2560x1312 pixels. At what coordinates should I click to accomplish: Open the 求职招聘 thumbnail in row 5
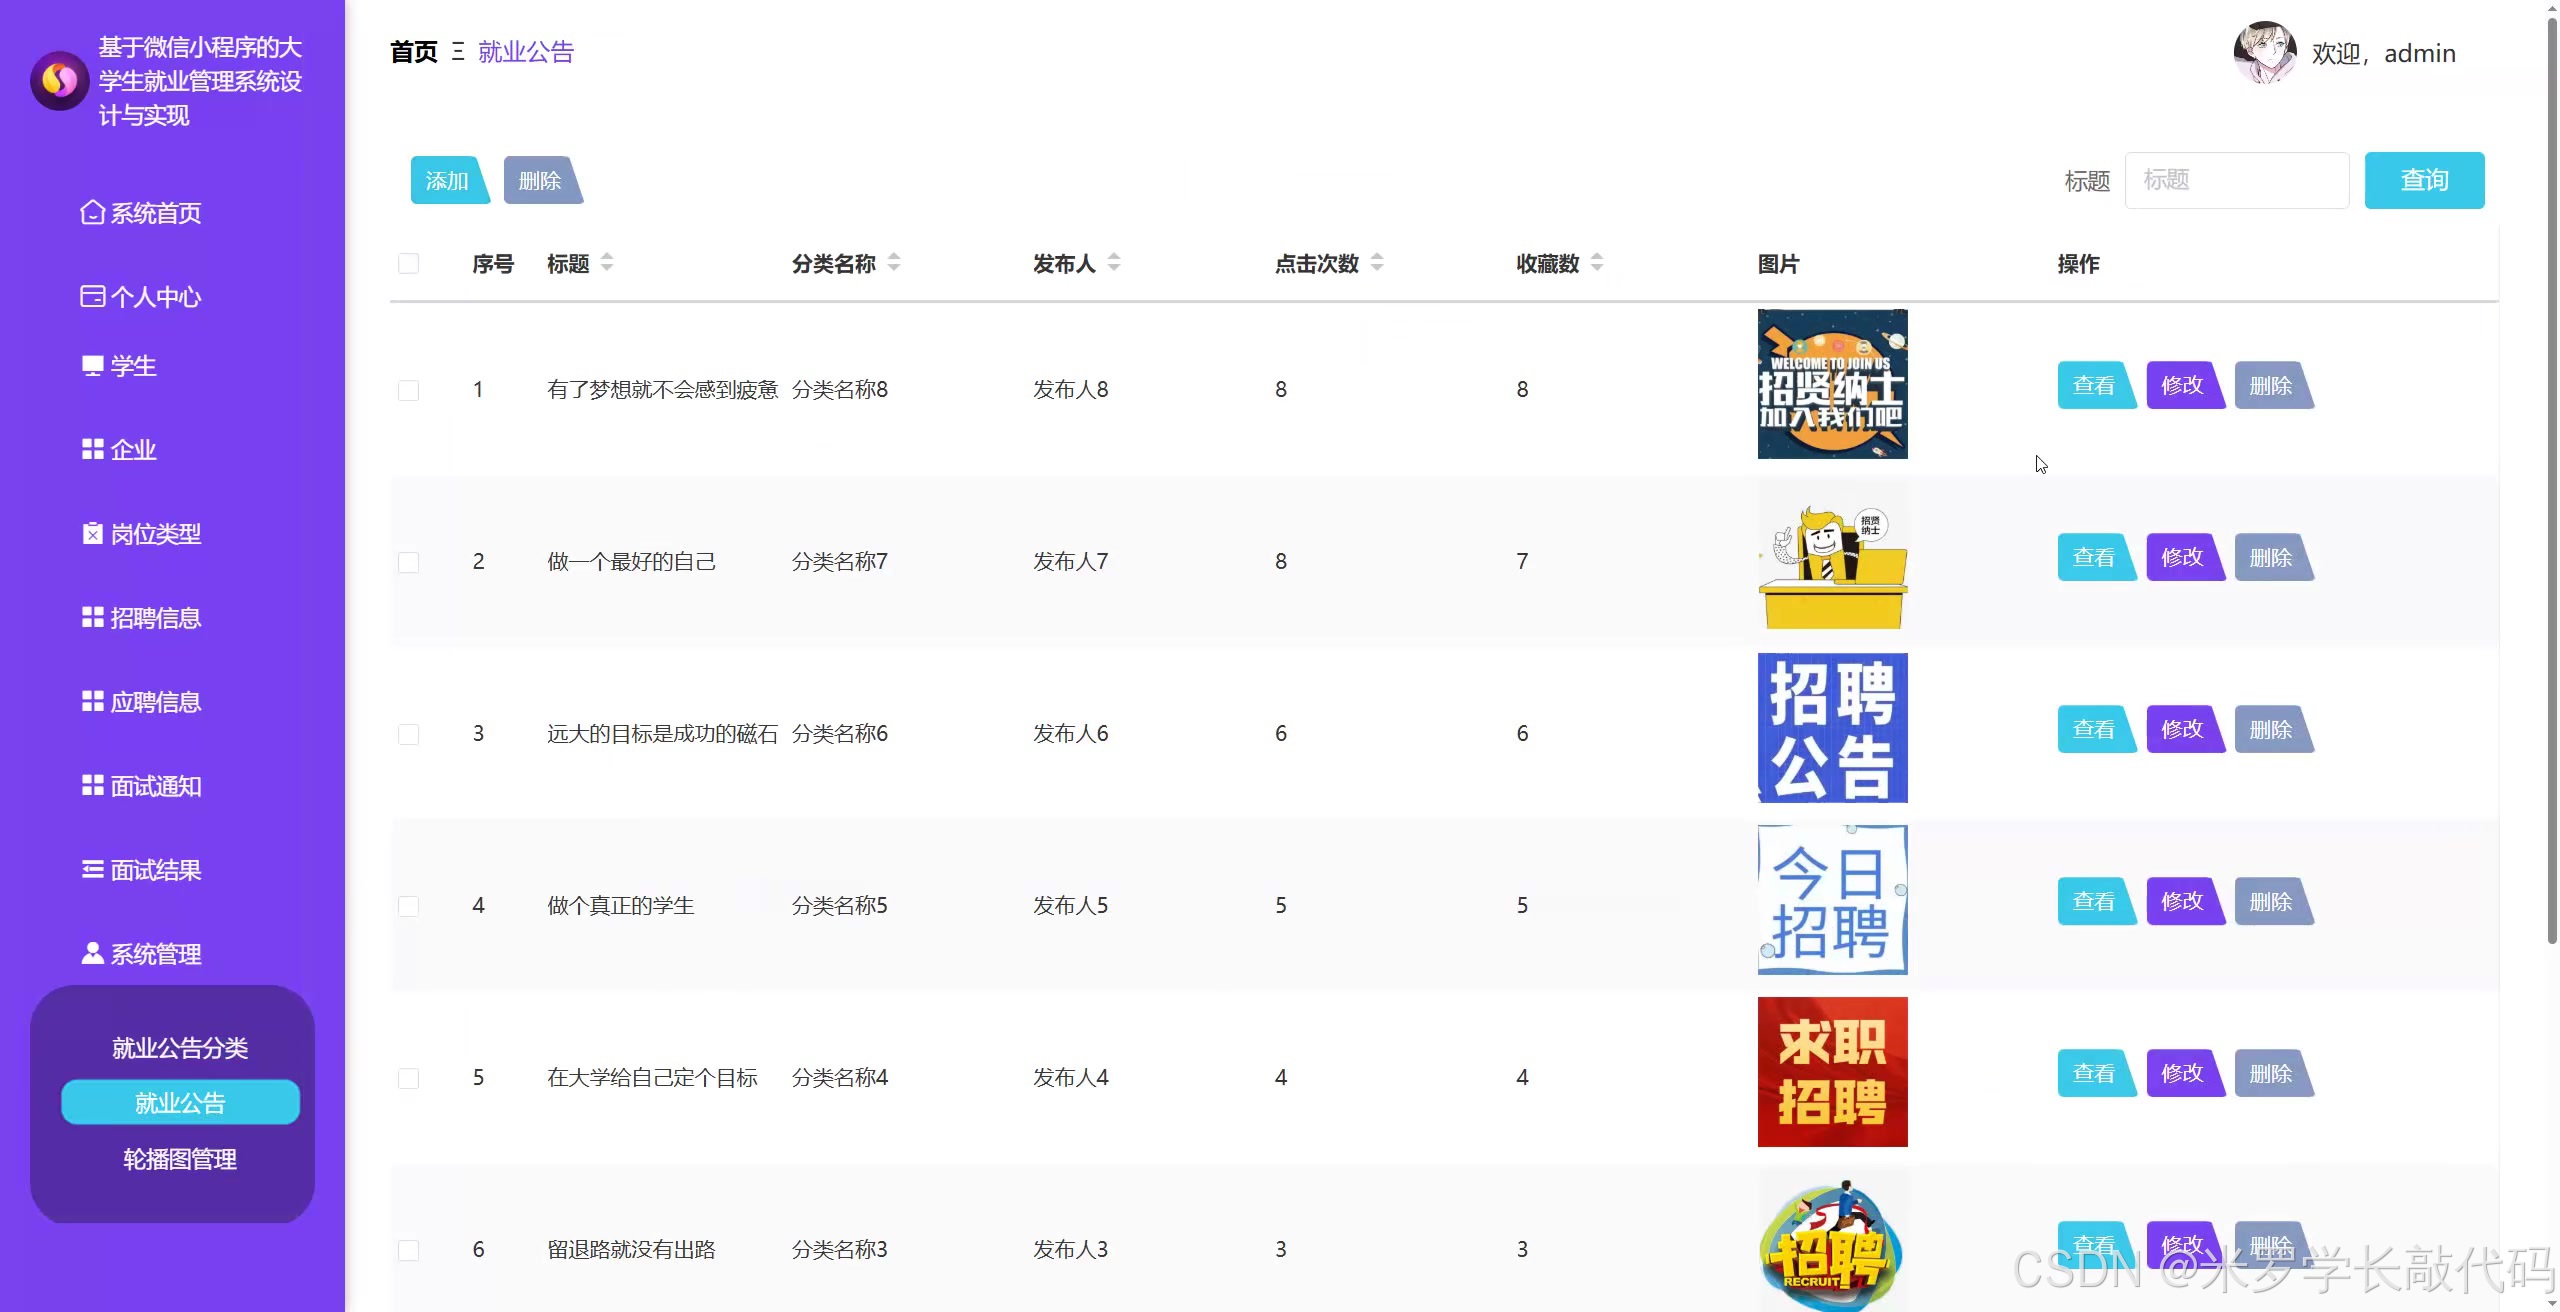[x=1832, y=1072]
